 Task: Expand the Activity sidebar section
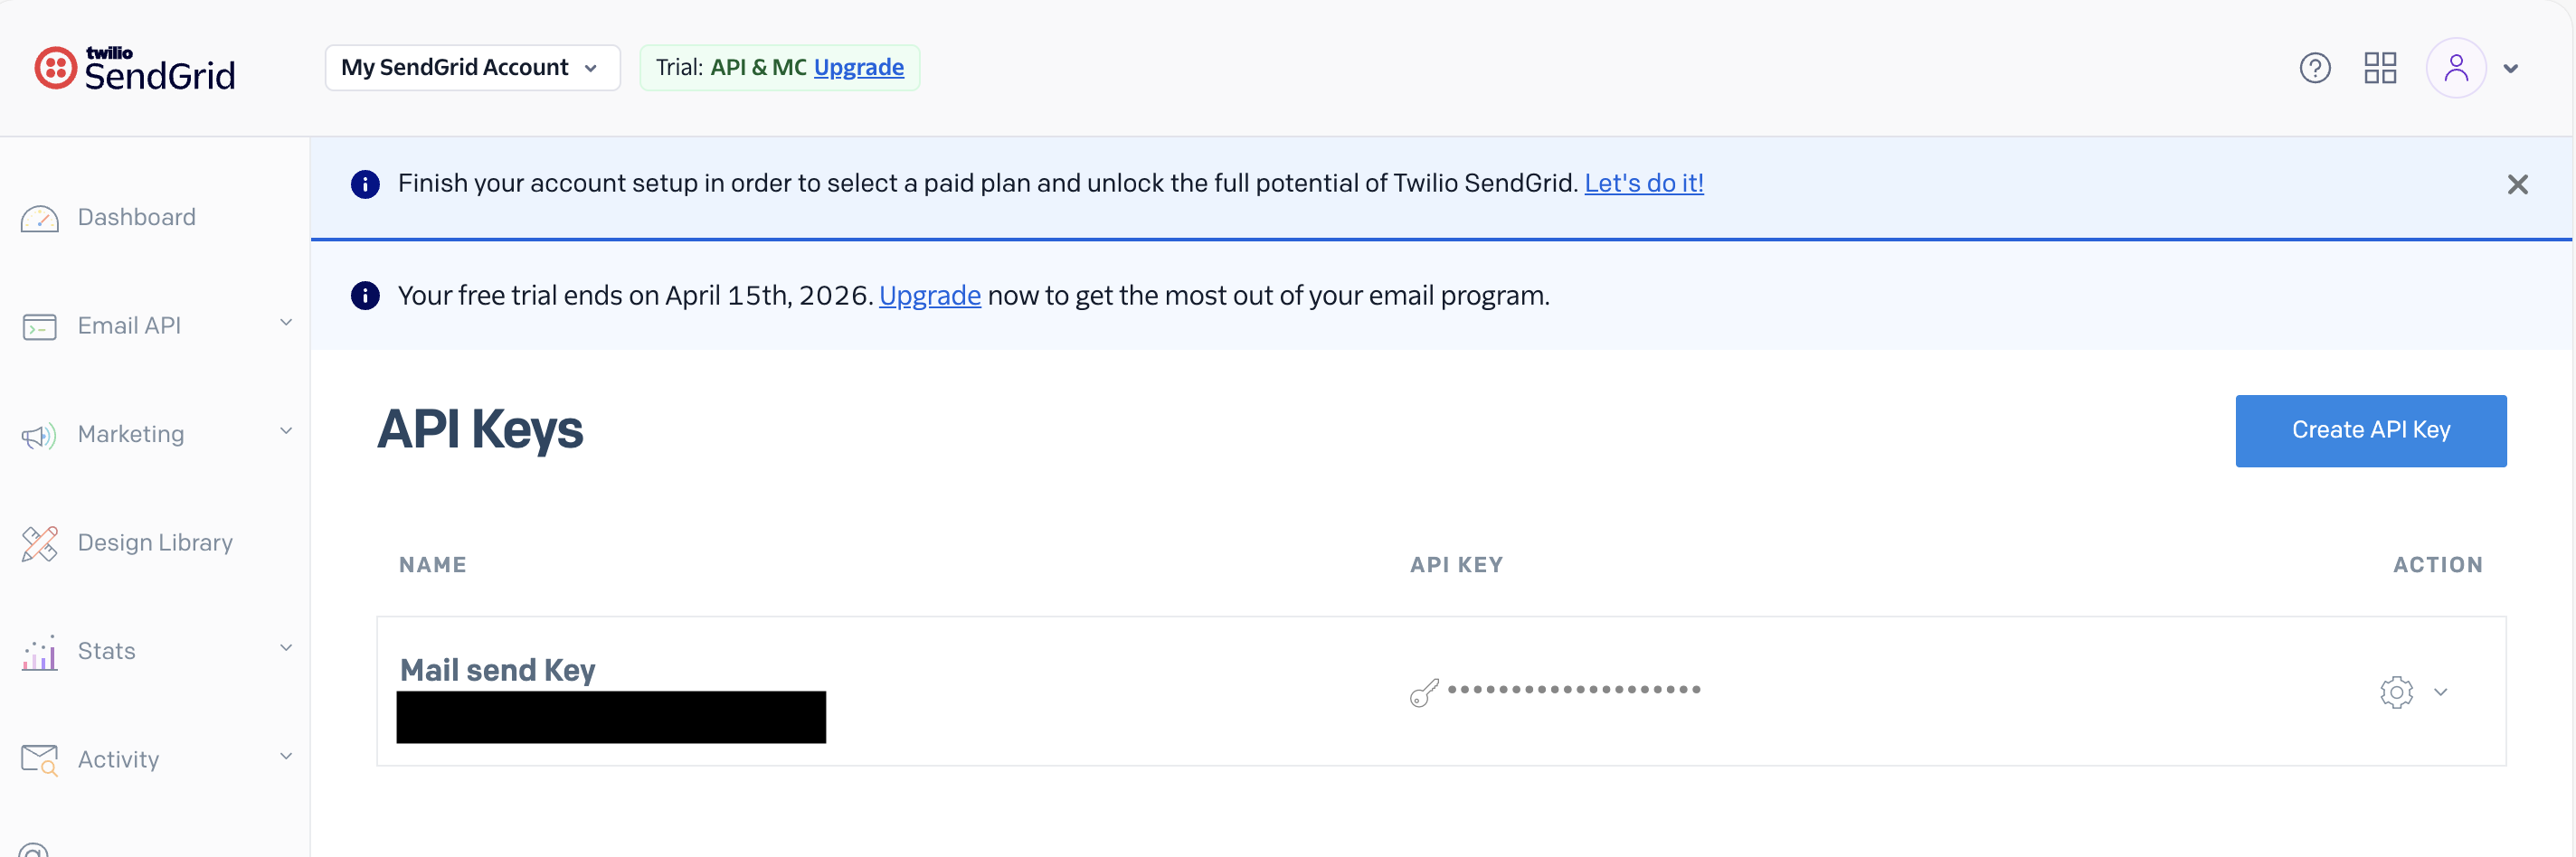(286, 756)
